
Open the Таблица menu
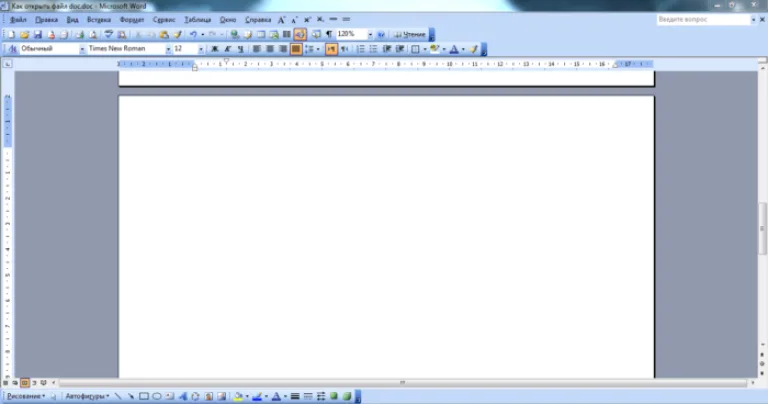click(197, 20)
